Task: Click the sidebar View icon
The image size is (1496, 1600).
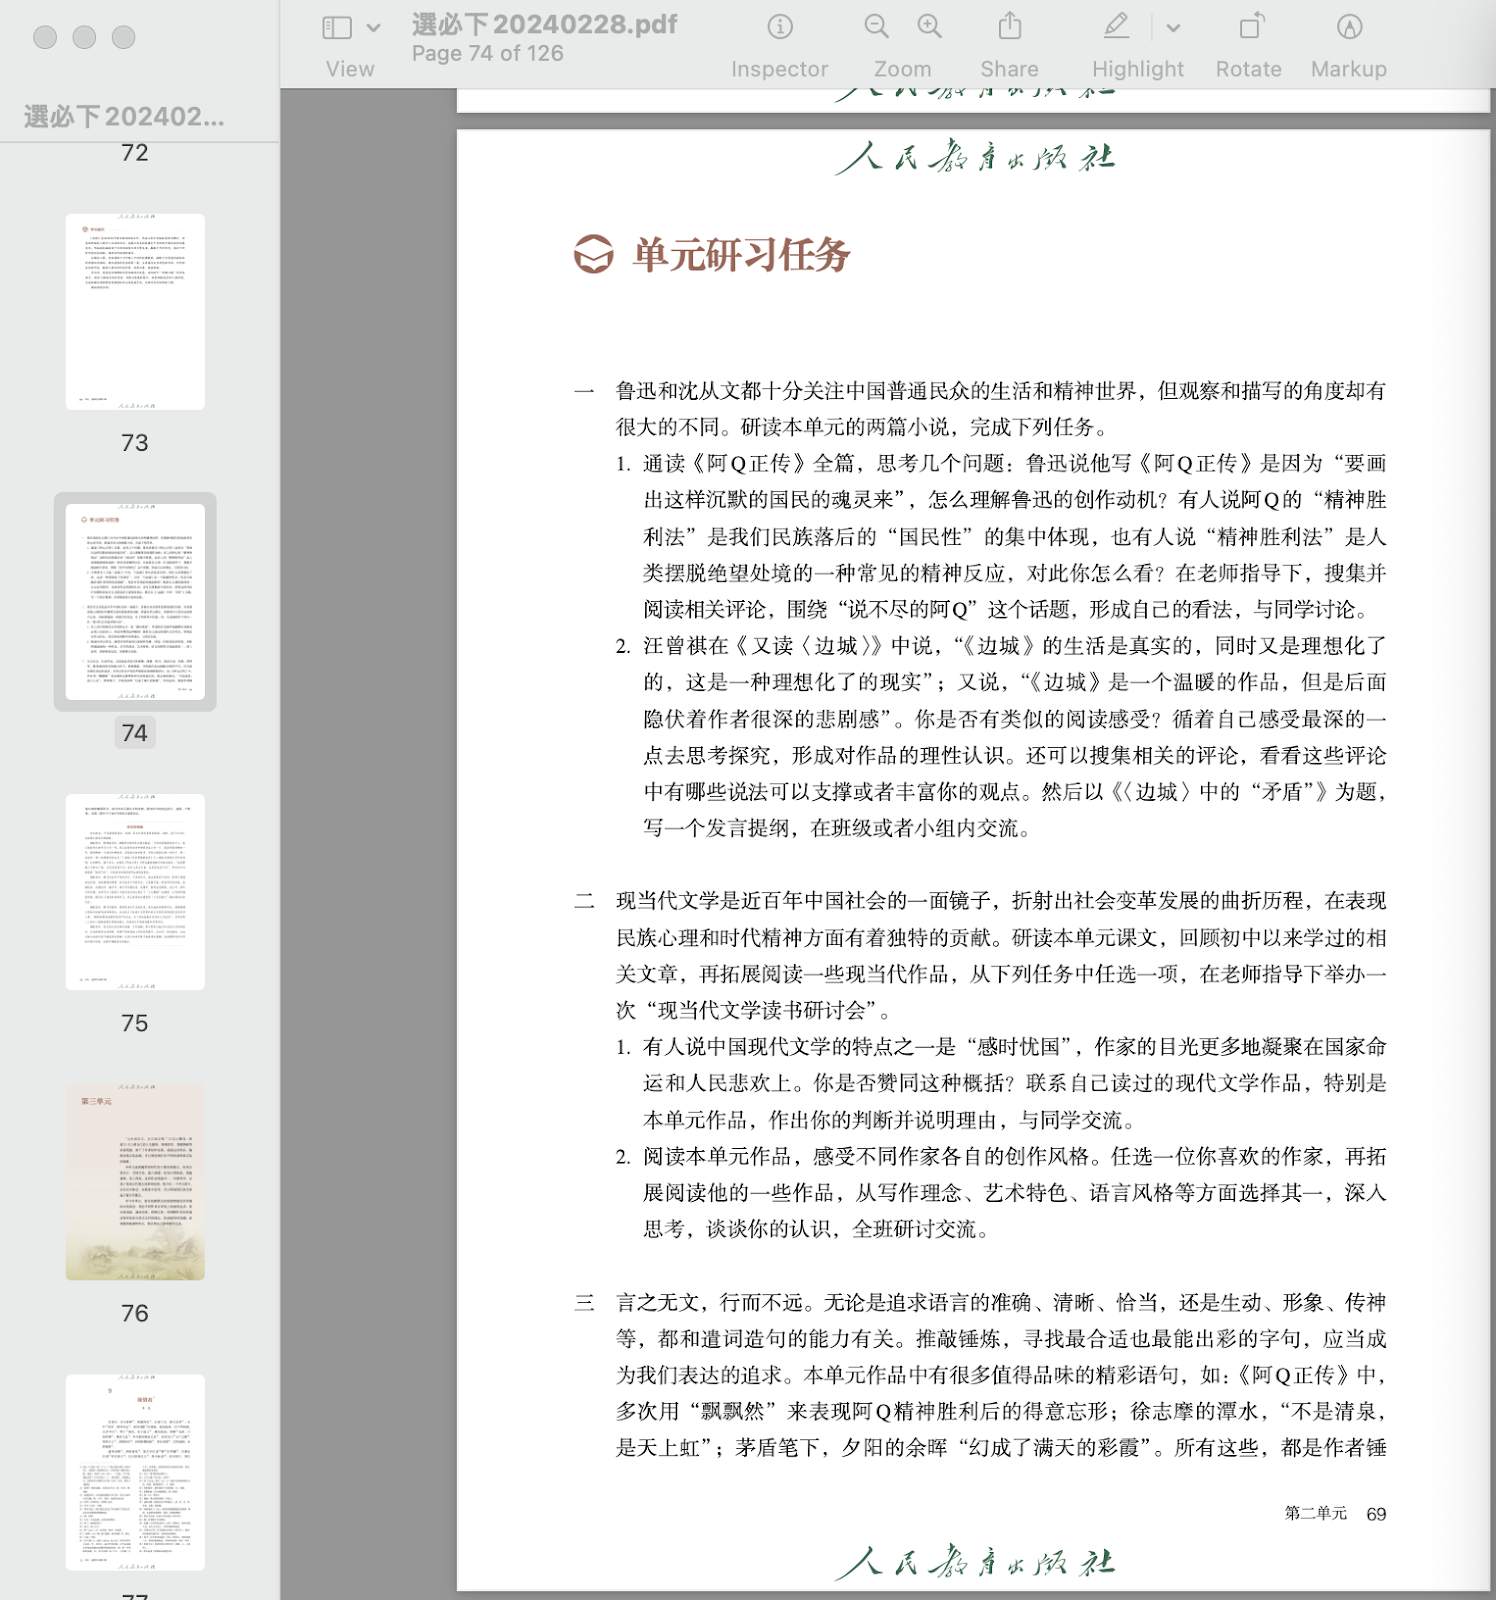Action: 337,28
